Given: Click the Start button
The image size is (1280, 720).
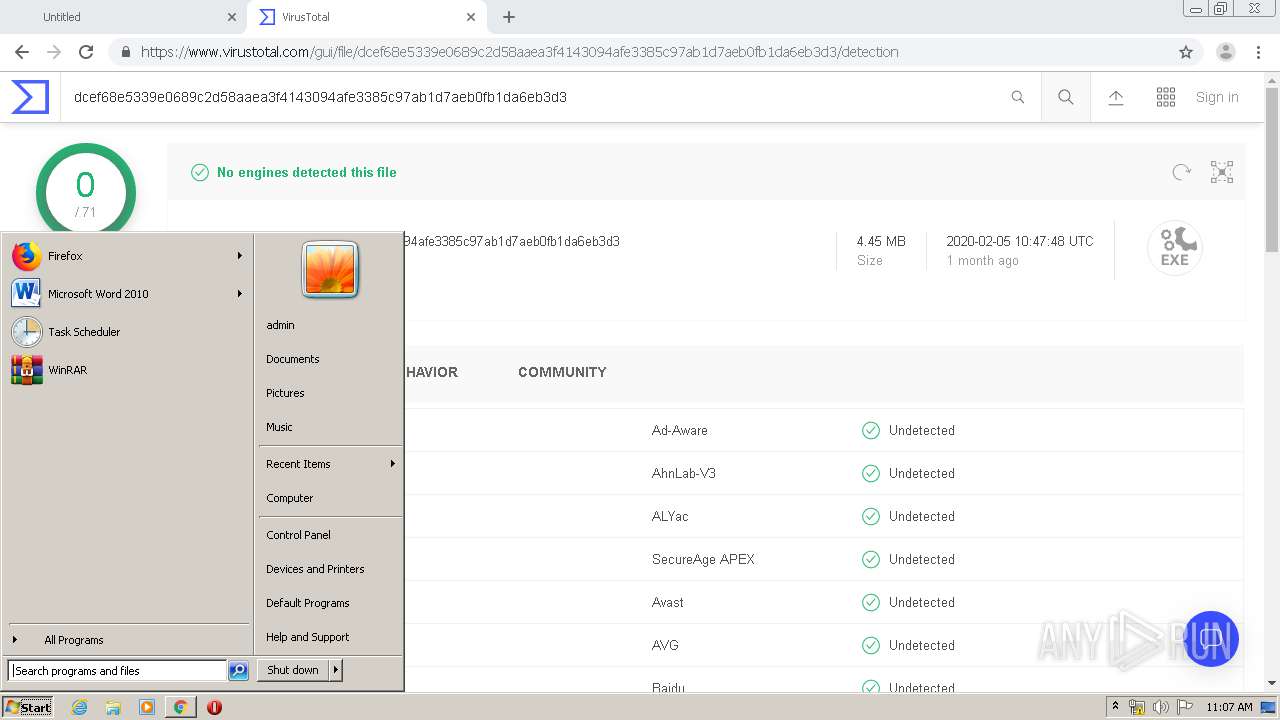Looking at the screenshot, I should (28, 707).
